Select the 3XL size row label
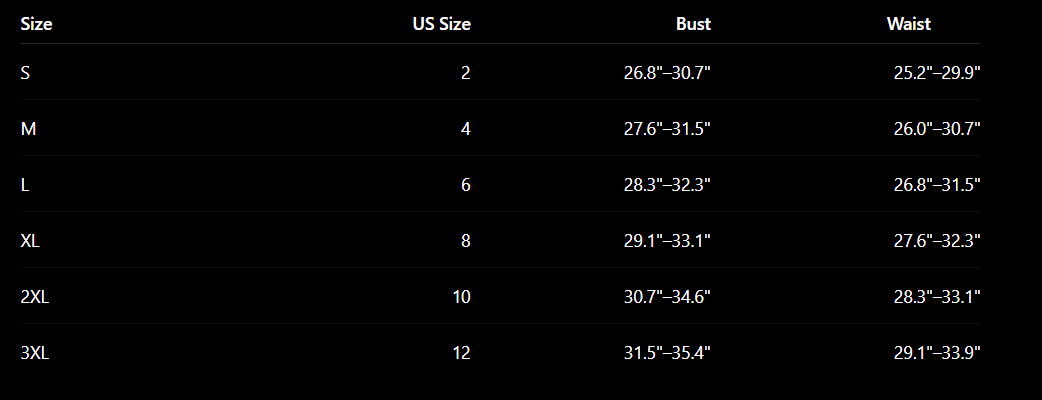The height and width of the screenshot is (400, 1042). 35,352
